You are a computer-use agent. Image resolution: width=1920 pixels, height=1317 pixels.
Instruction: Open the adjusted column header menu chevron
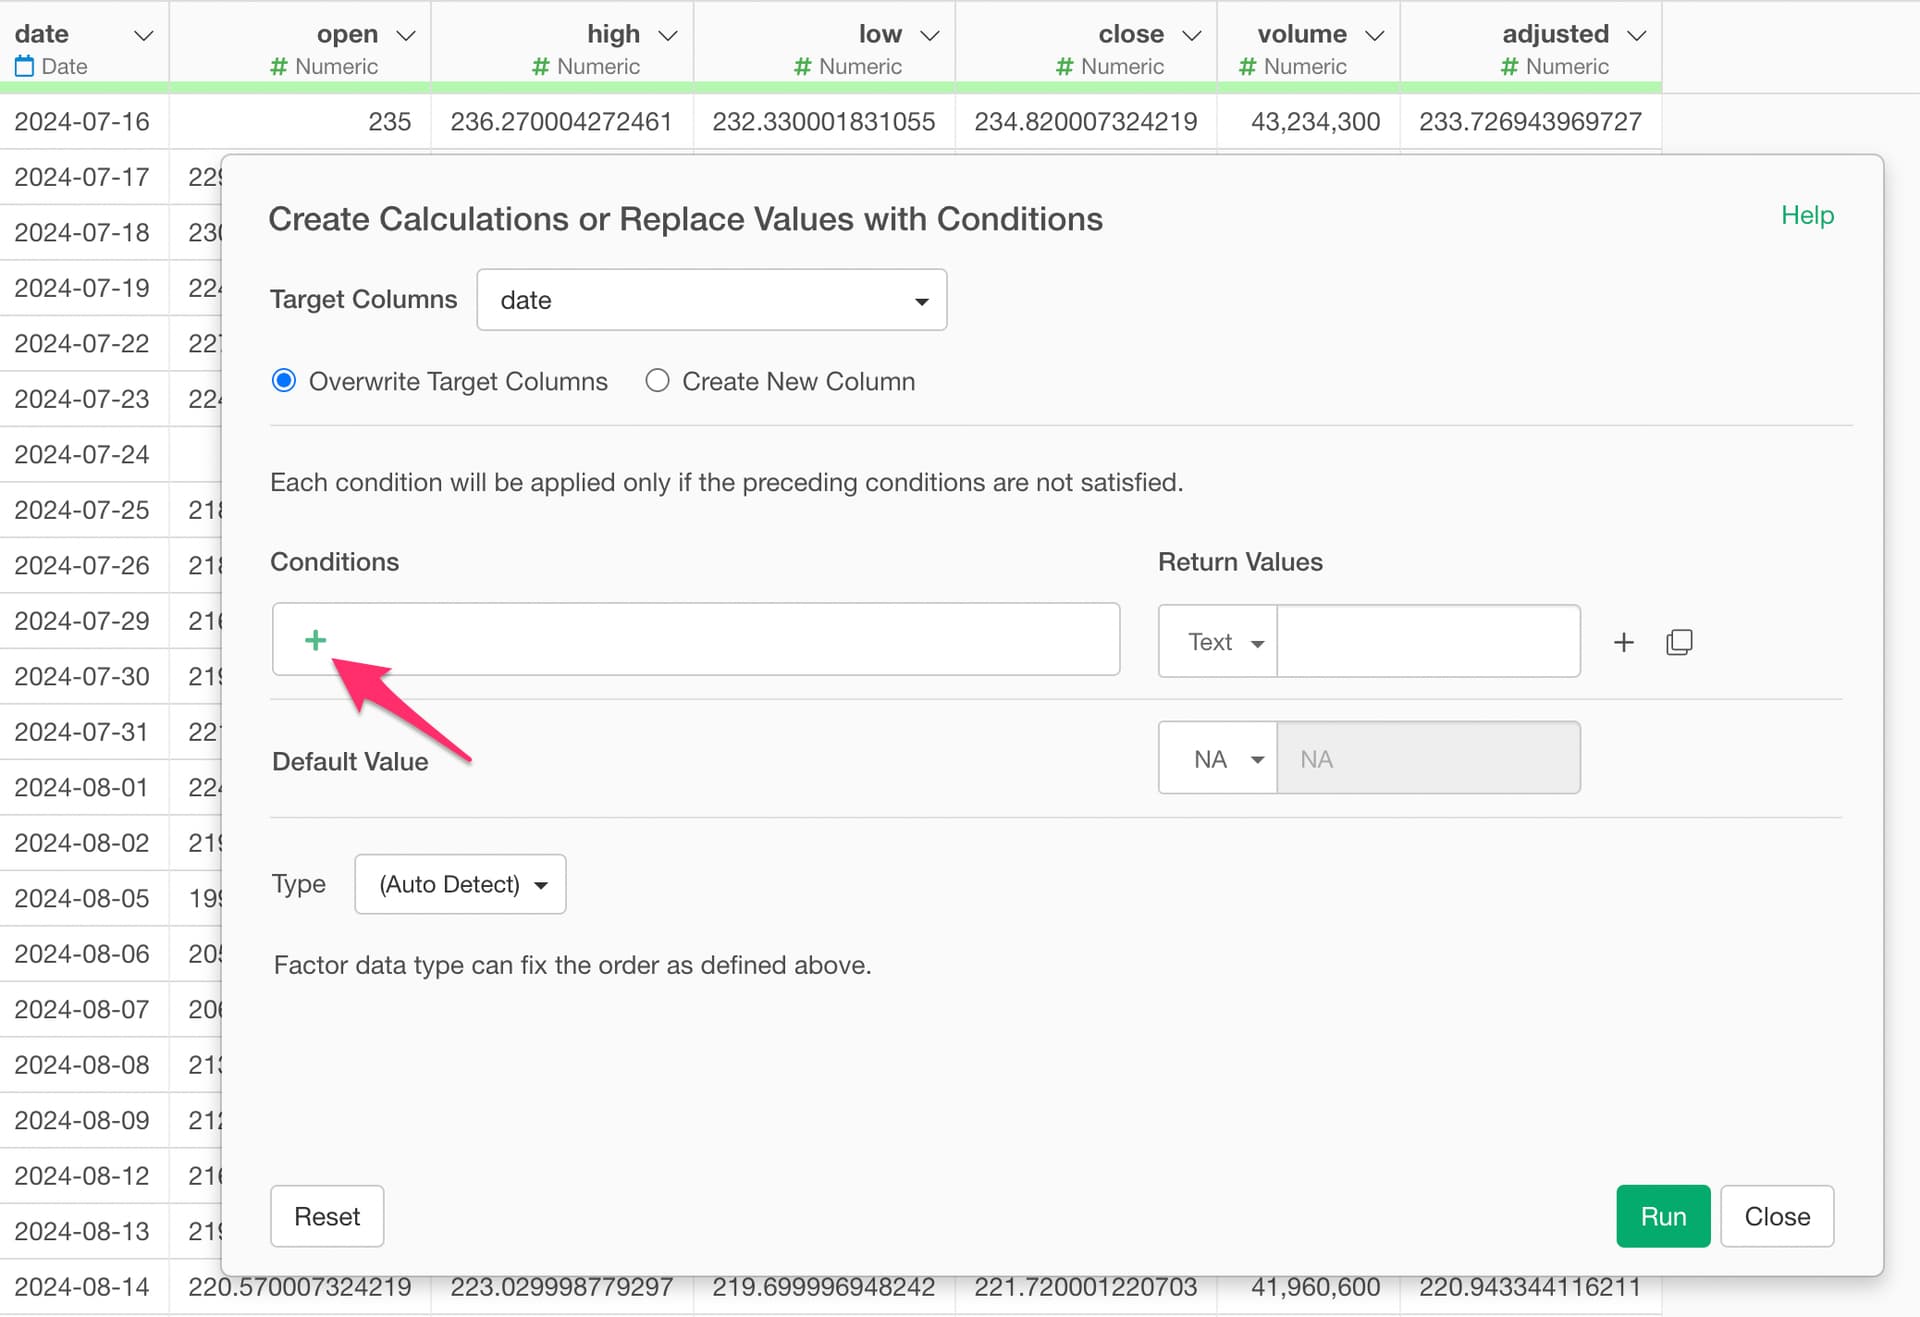tap(1636, 35)
